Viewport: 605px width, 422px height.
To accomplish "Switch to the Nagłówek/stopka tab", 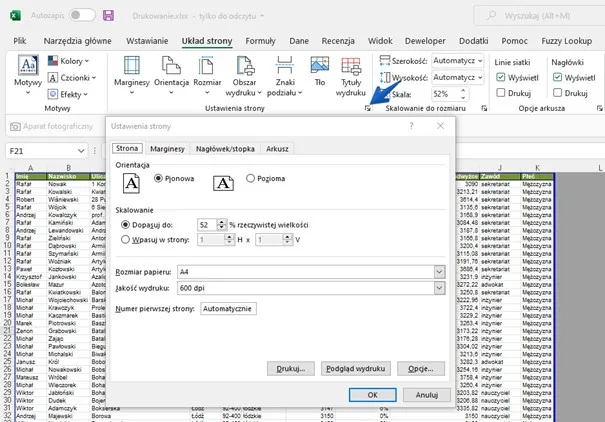I will click(225, 148).
